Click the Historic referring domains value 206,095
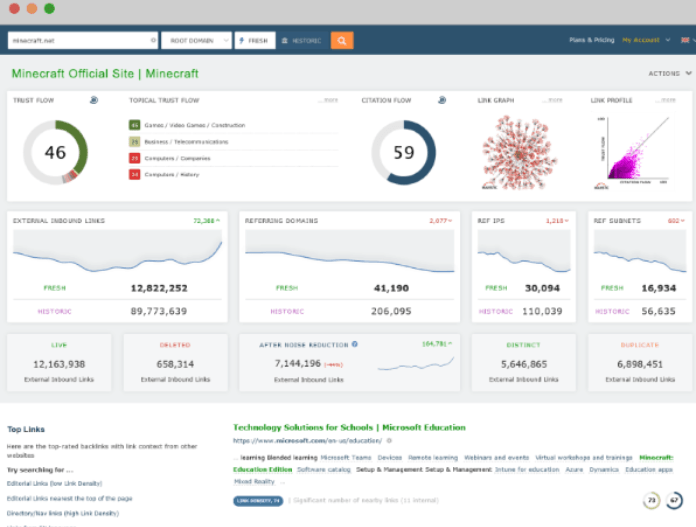 click(x=391, y=311)
